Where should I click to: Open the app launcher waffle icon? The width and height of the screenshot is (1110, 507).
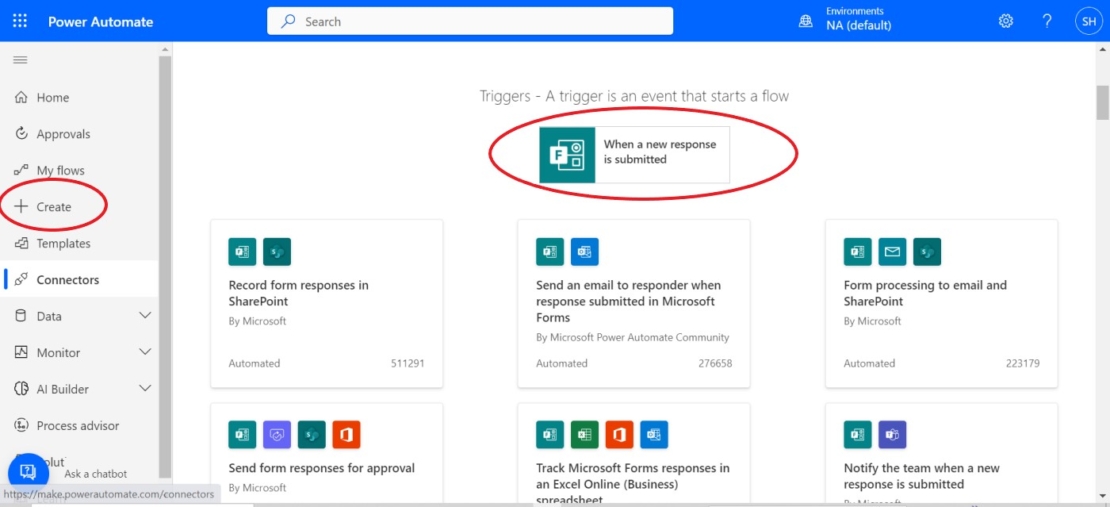coord(20,21)
